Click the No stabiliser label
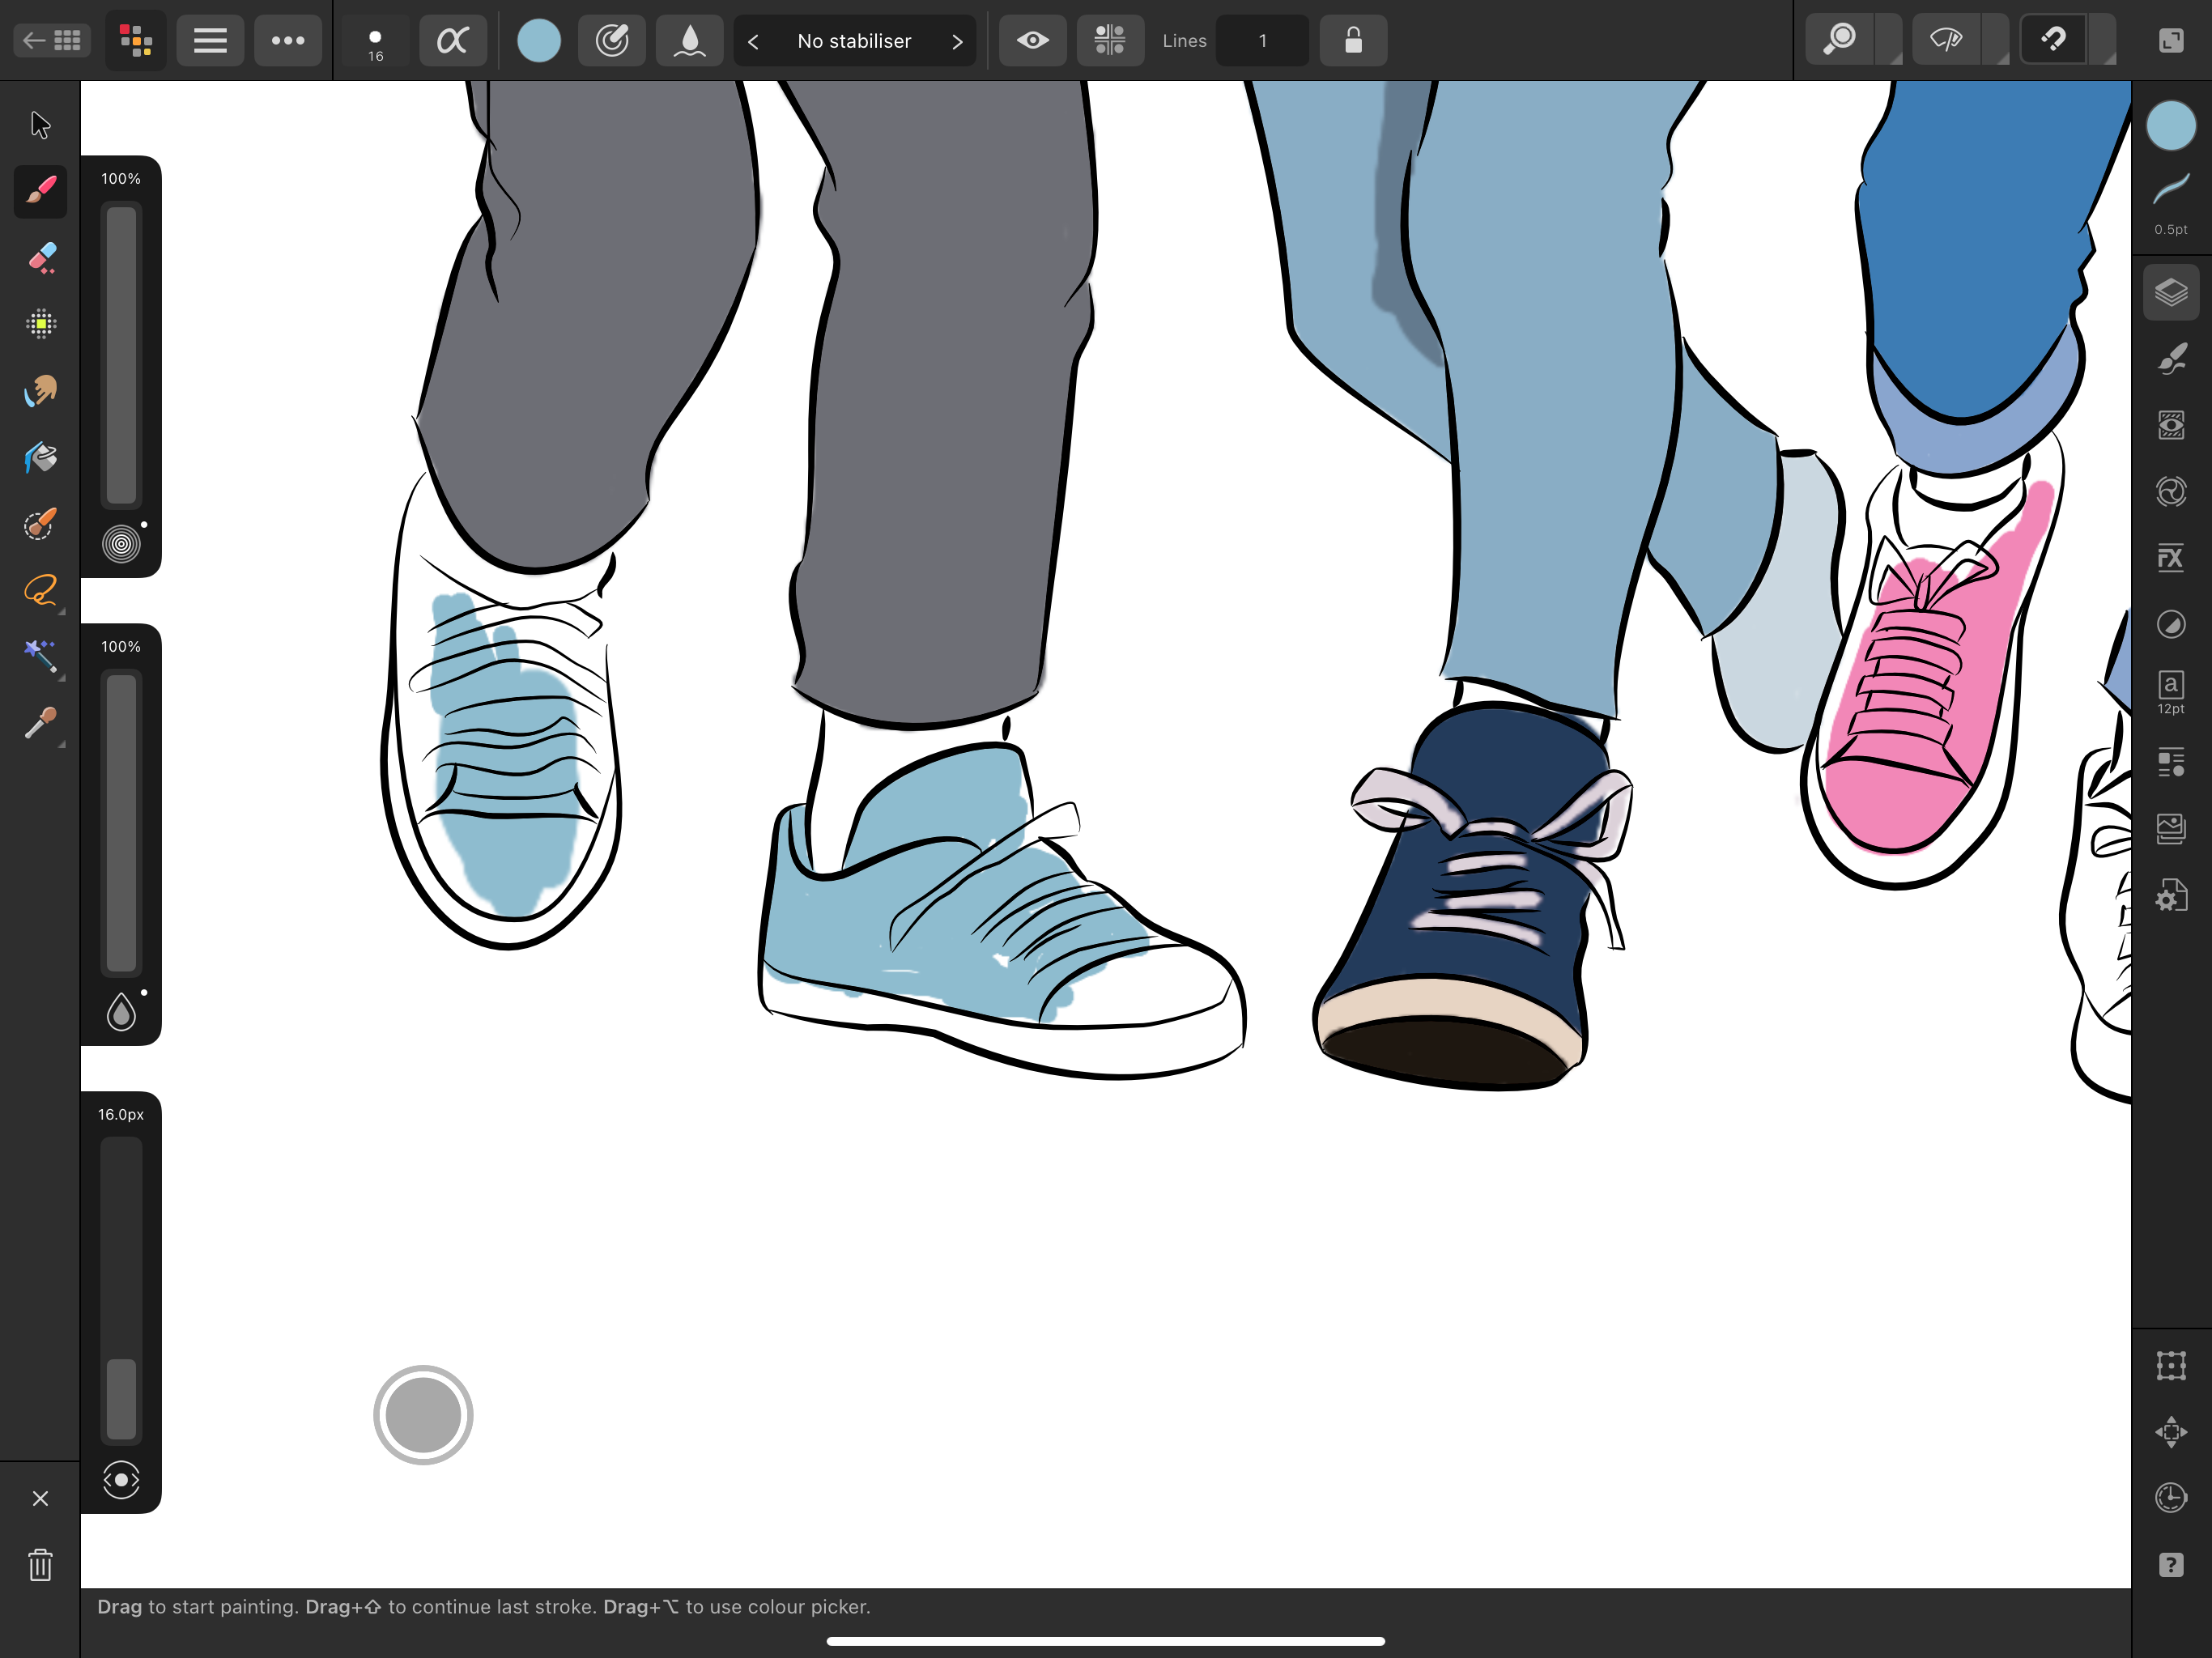Image resolution: width=2212 pixels, height=1658 pixels. [x=854, y=41]
